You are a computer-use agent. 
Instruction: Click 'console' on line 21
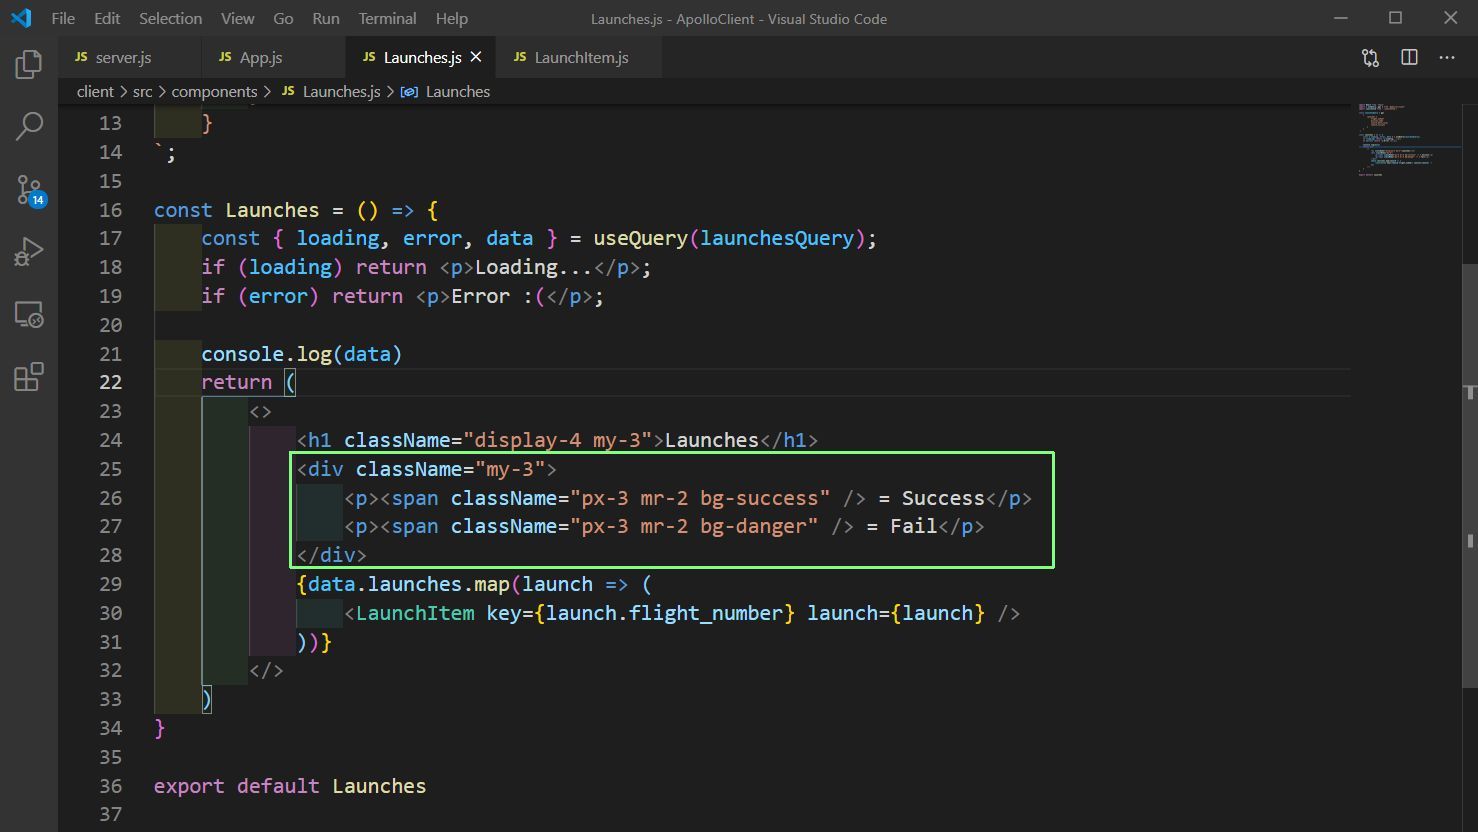pos(243,354)
